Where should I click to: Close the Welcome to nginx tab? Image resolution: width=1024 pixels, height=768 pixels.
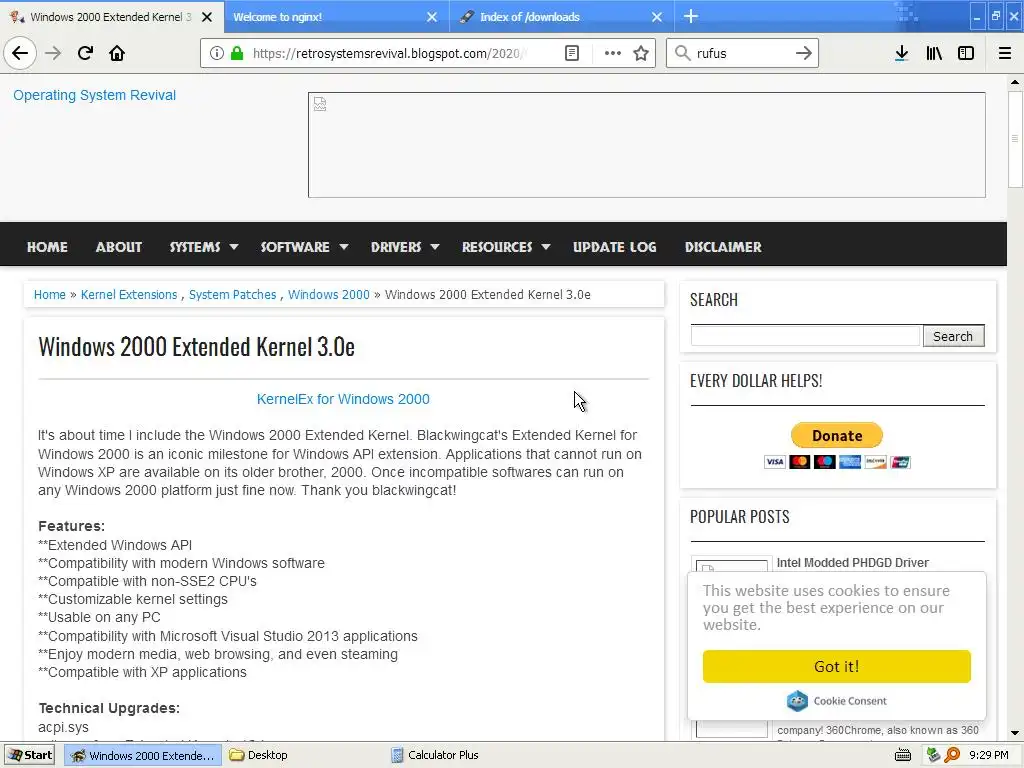pos(432,17)
